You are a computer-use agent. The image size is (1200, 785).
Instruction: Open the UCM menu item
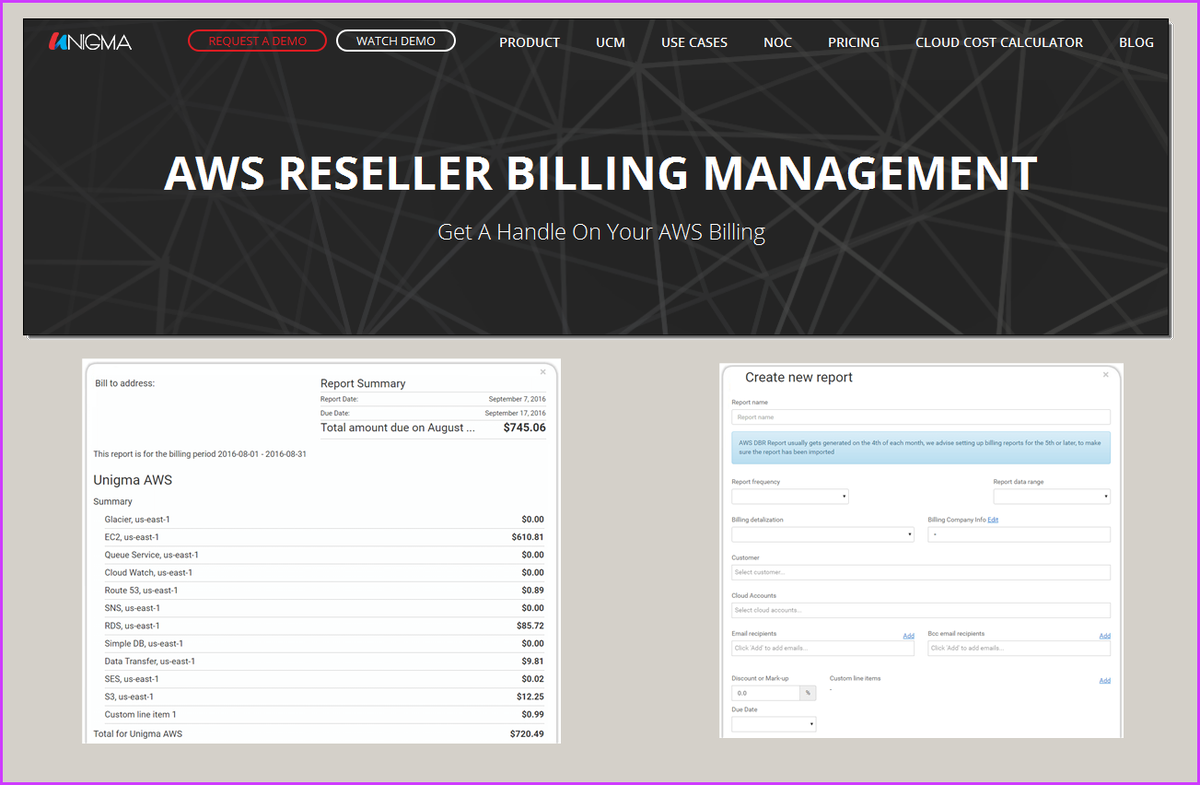610,42
